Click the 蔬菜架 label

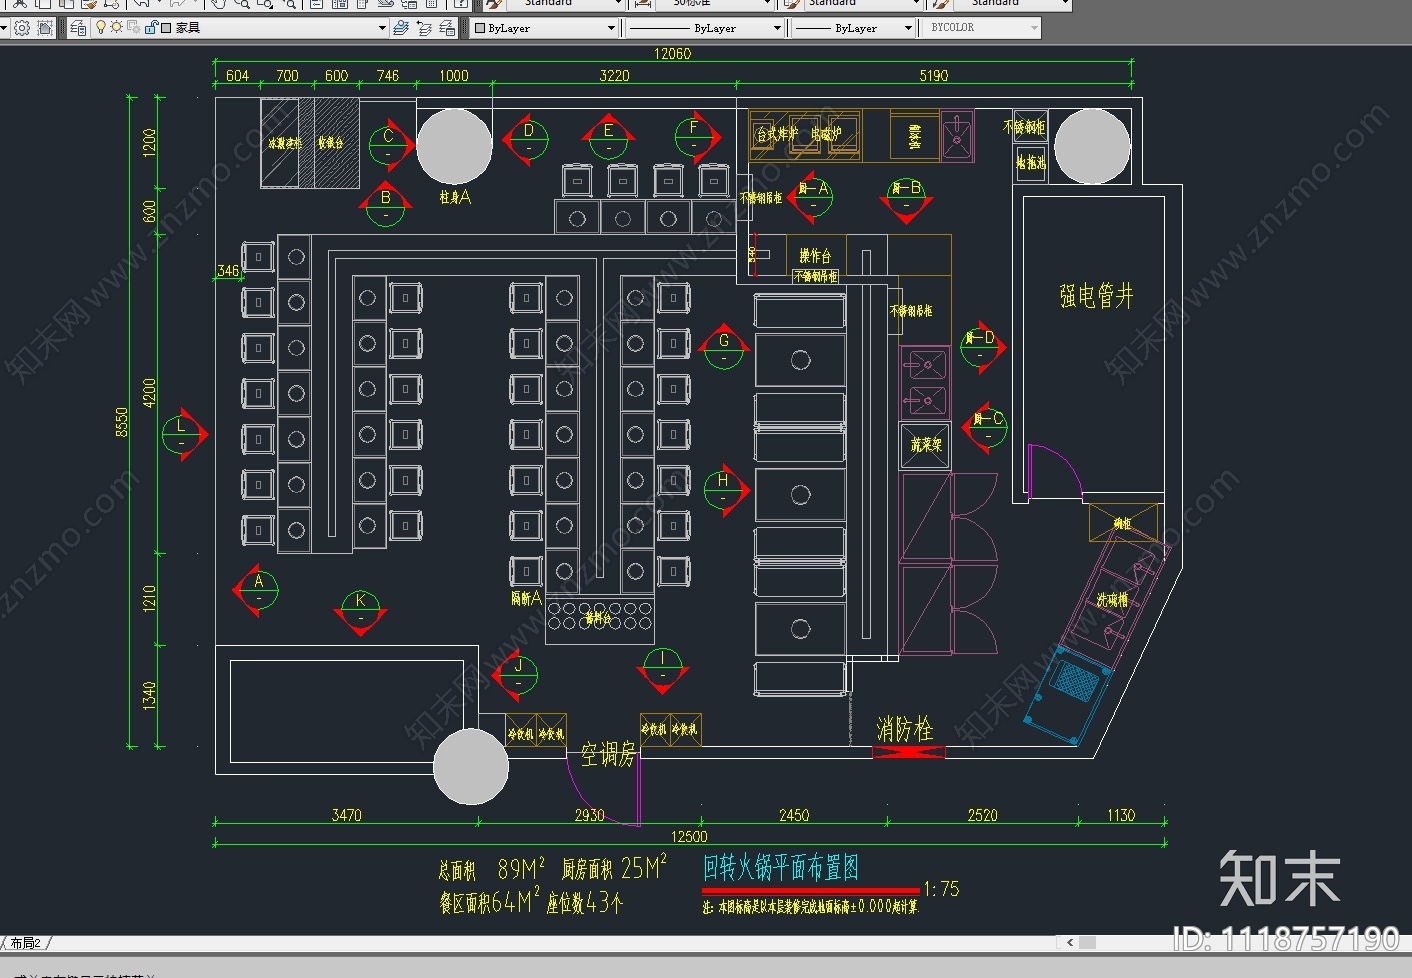pos(926,444)
